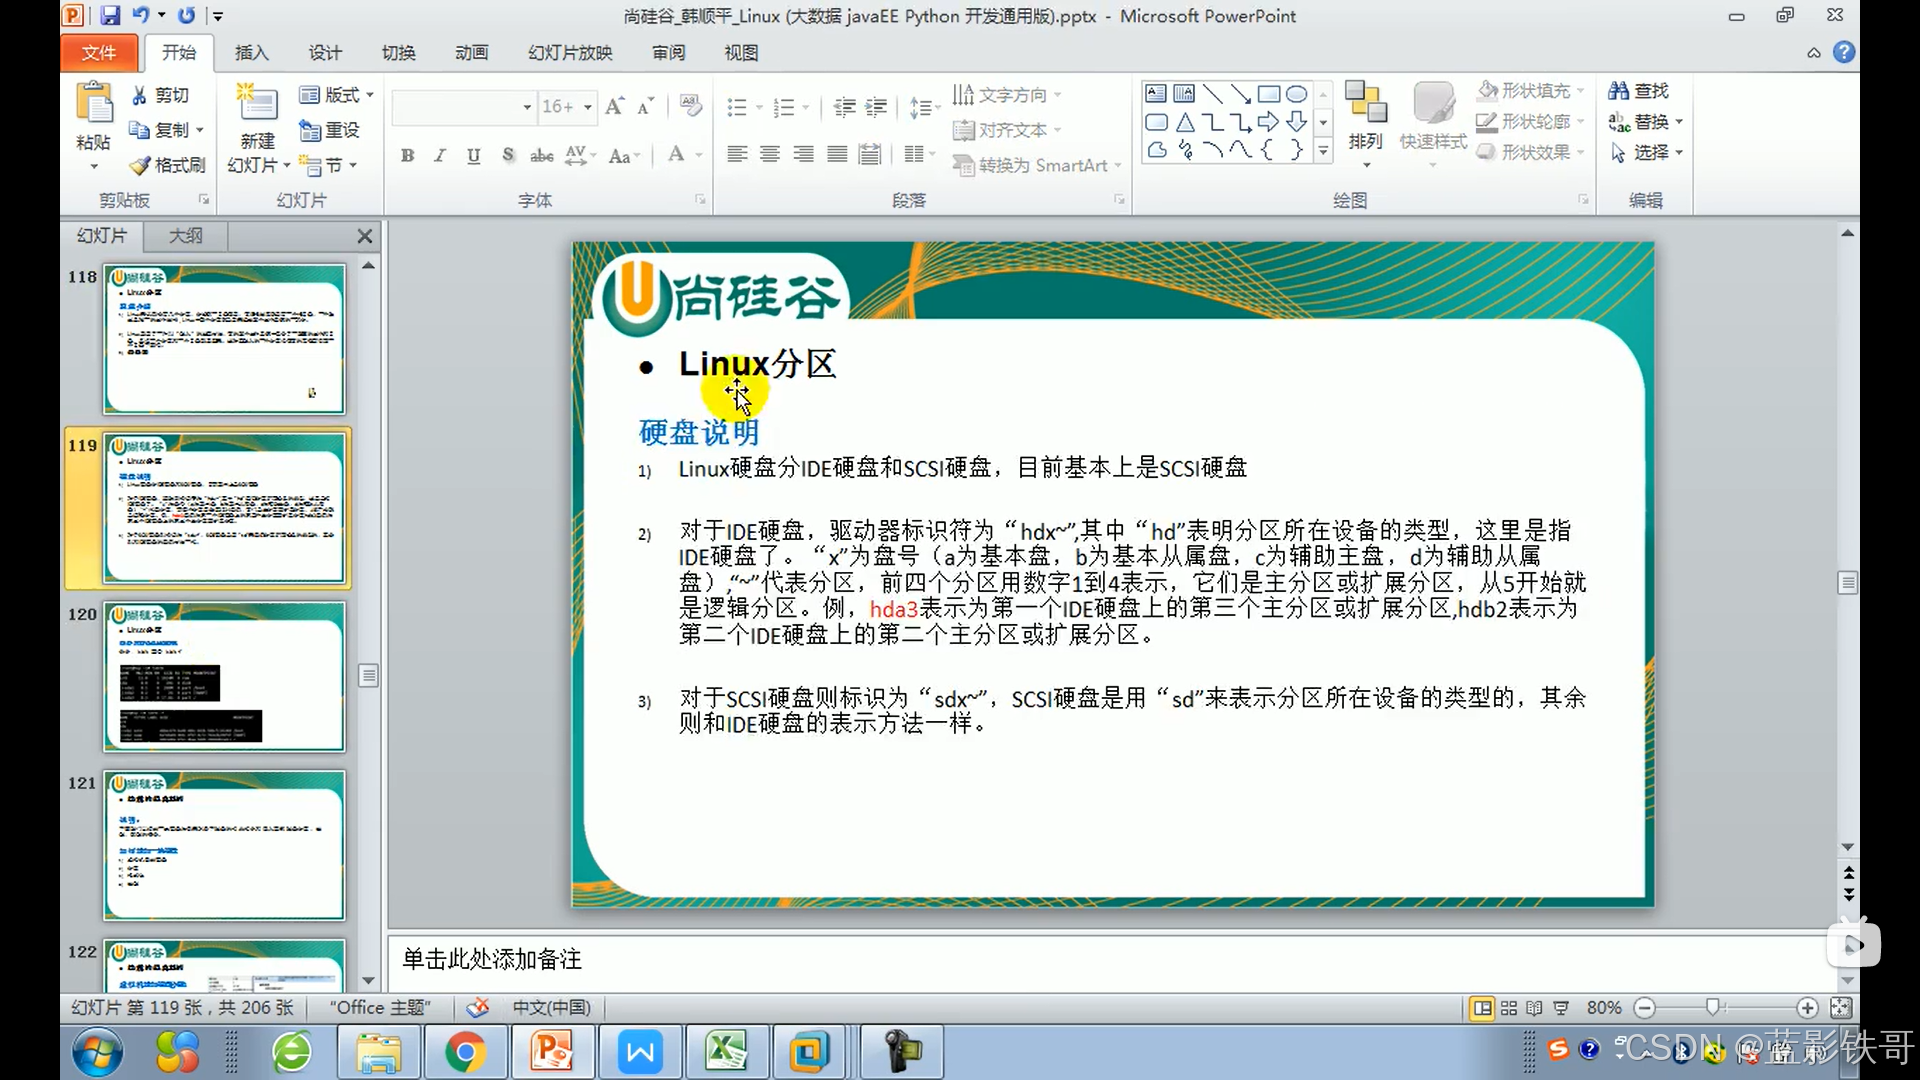Image resolution: width=1920 pixels, height=1080 pixels.
Task: Toggle Bold text formatting
Action: [407, 155]
